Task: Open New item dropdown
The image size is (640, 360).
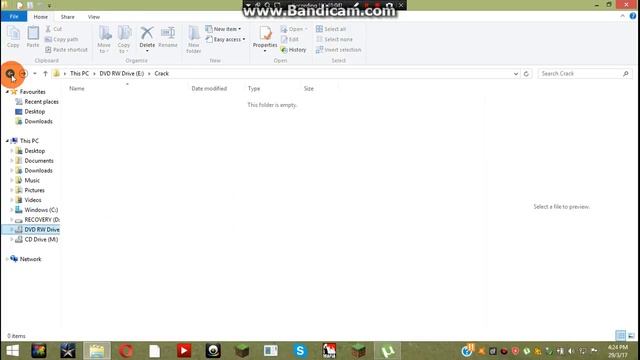Action: [223, 29]
